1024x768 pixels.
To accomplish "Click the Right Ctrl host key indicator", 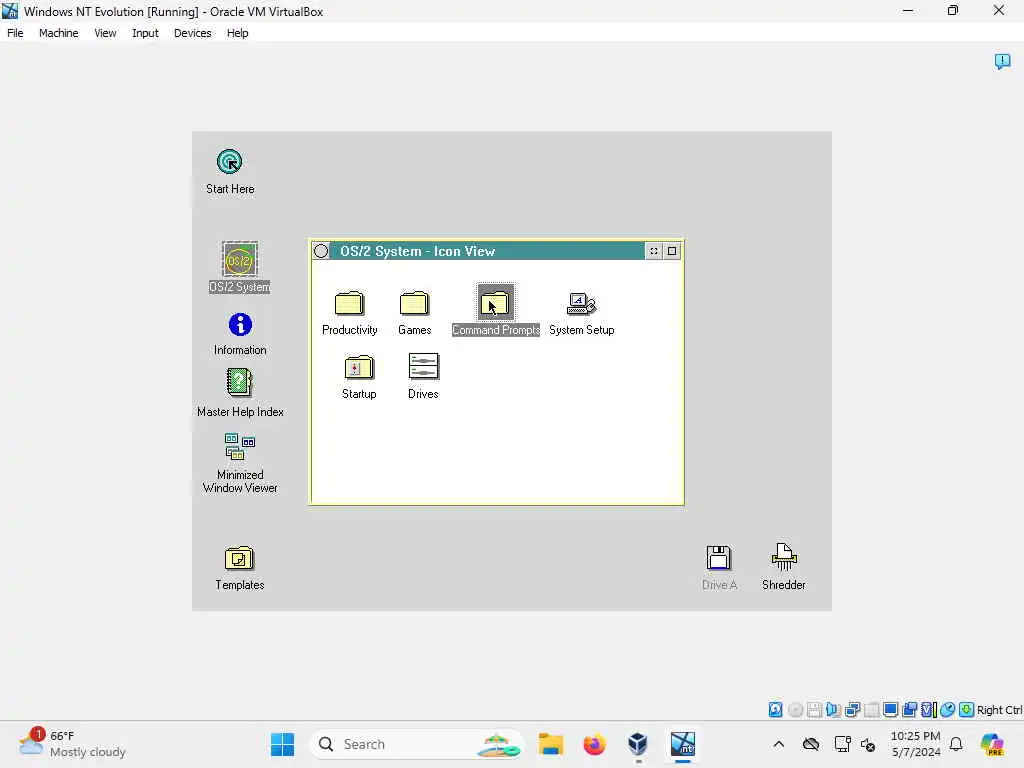I will 999,710.
